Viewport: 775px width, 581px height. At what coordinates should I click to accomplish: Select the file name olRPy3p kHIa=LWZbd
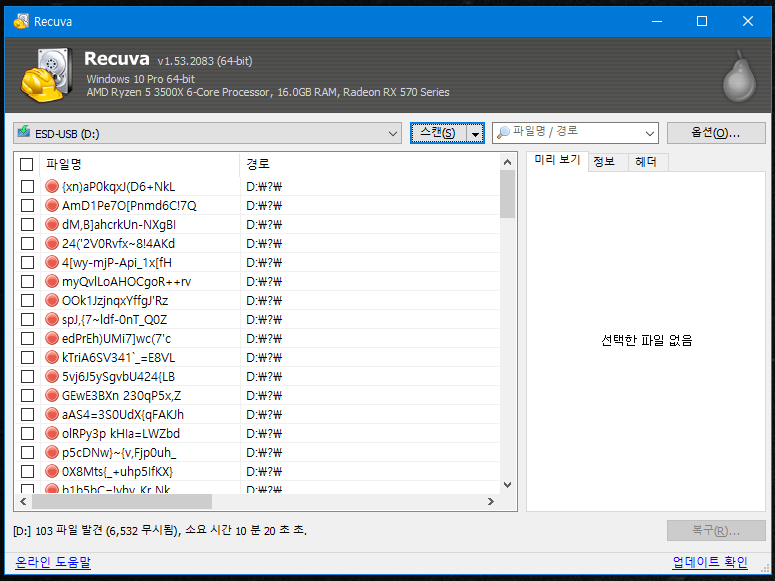coord(121,434)
